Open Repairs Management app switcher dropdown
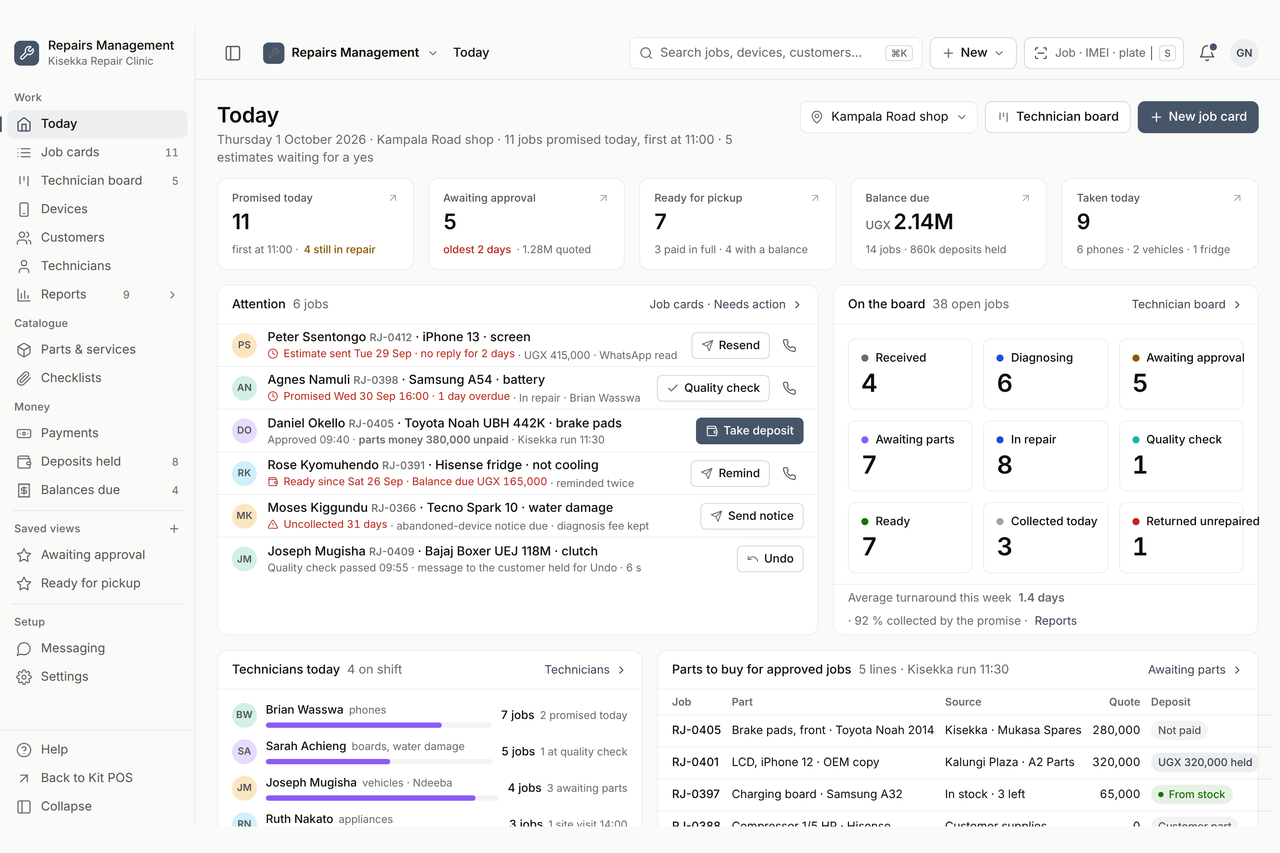This screenshot has height=853, width=1280. tap(350, 53)
